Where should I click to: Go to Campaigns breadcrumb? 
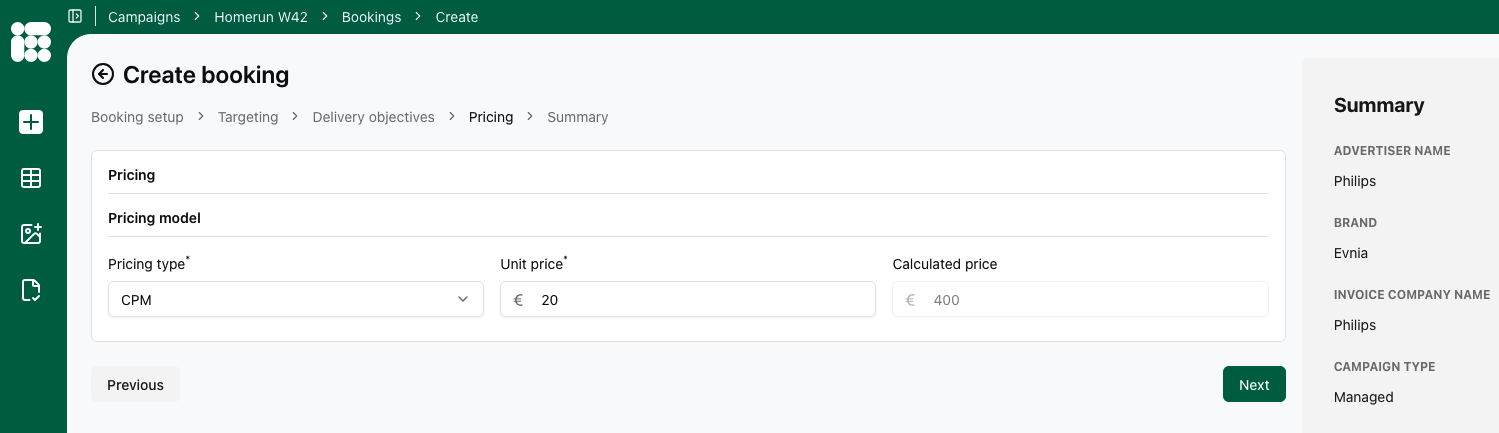pyautogui.click(x=144, y=17)
